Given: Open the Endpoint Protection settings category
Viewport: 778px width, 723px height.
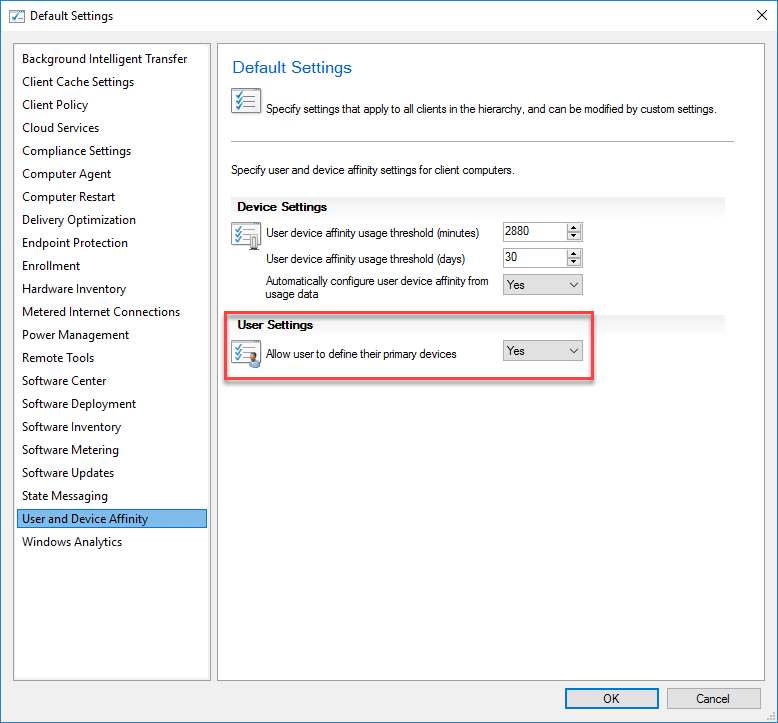Looking at the screenshot, I should (x=75, y=243).
